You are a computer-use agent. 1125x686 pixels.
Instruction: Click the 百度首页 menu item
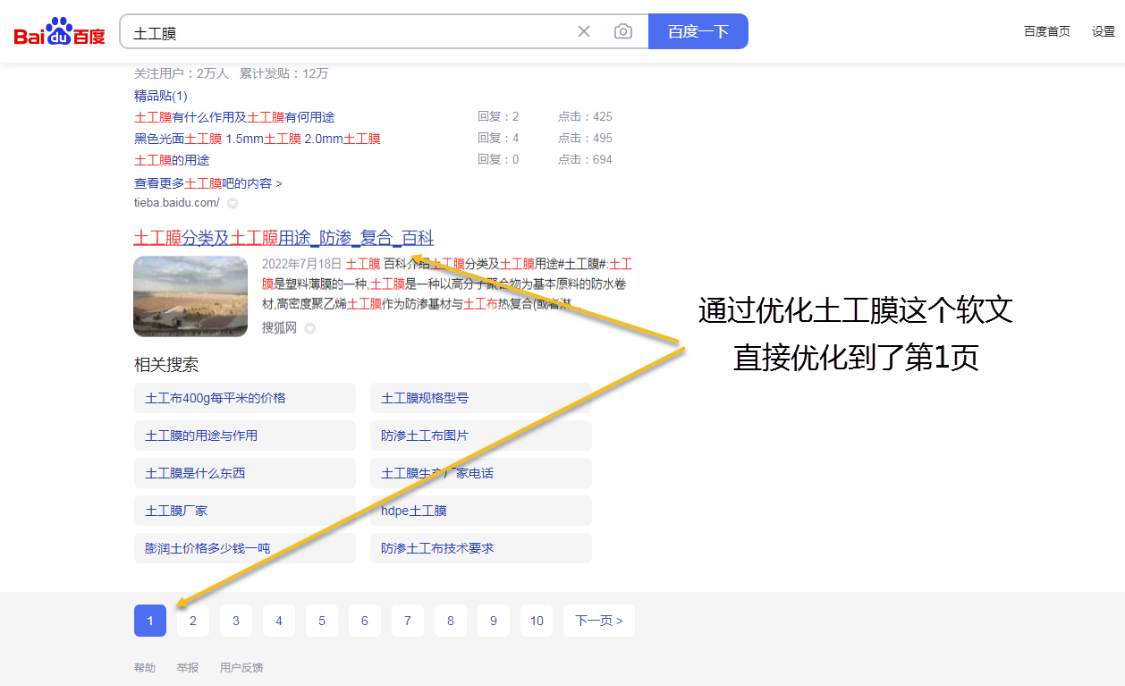click(x=1046, y=31)
